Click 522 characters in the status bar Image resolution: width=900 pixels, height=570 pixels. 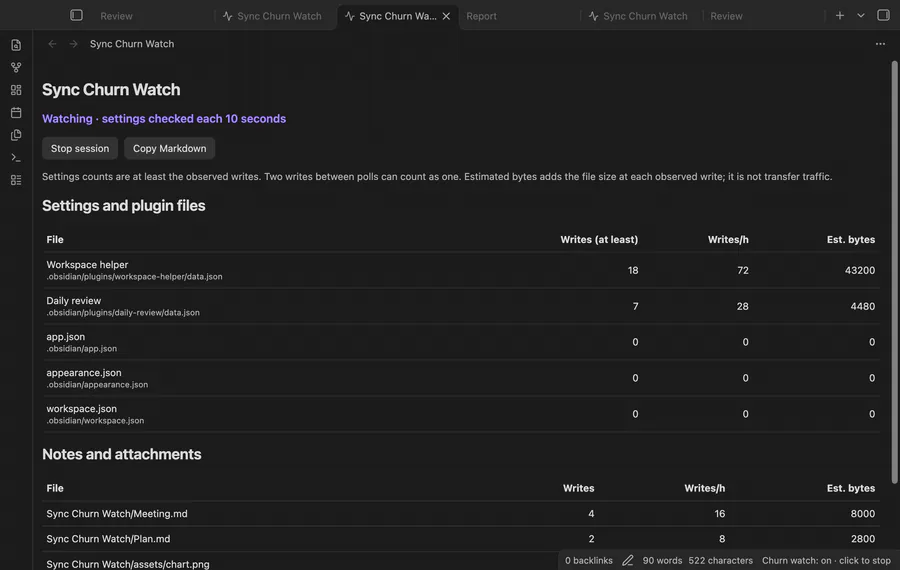720,560
